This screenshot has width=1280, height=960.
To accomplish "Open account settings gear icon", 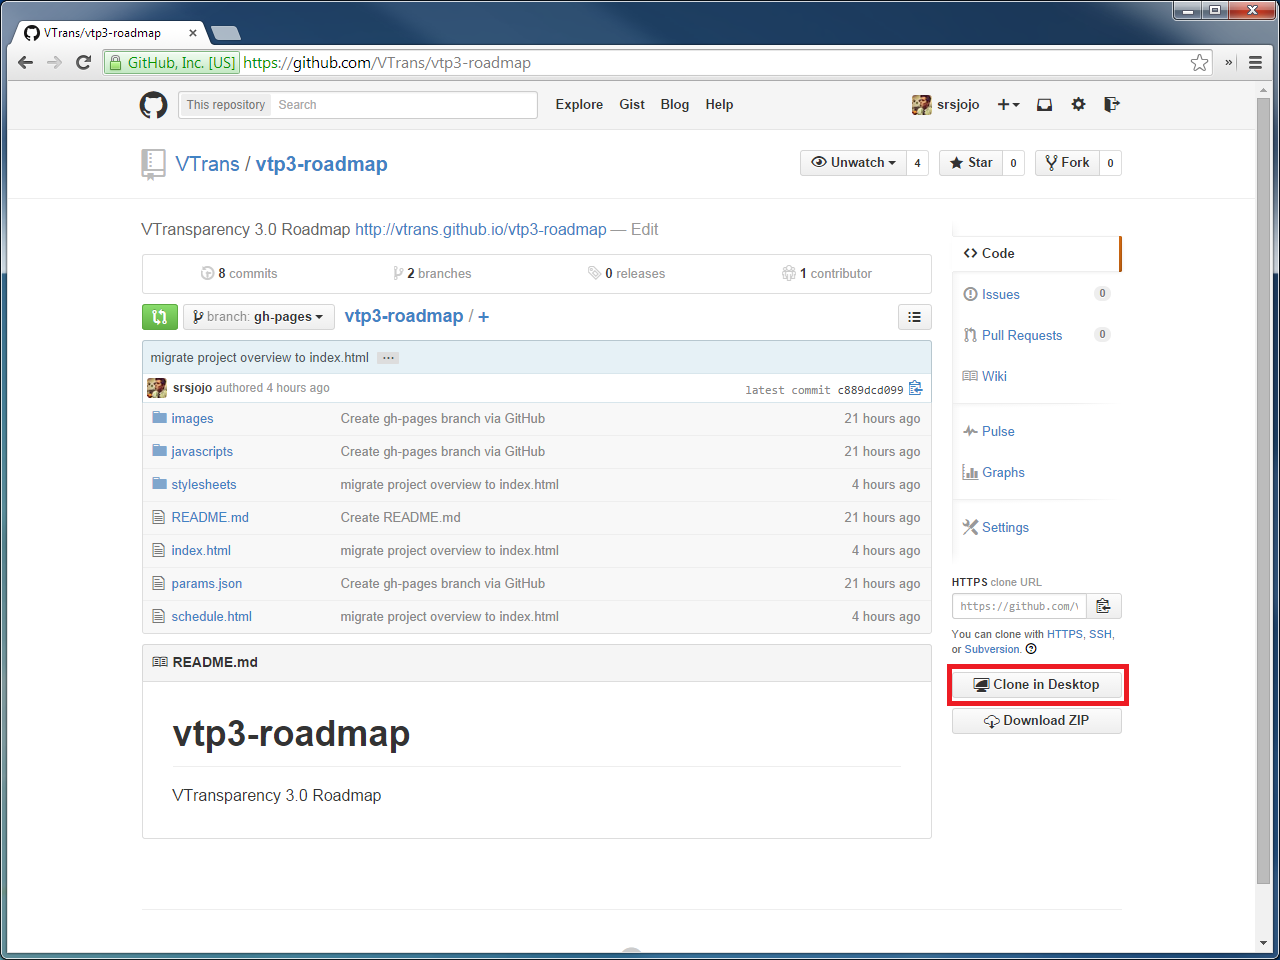I will [x=1078, y=104].
